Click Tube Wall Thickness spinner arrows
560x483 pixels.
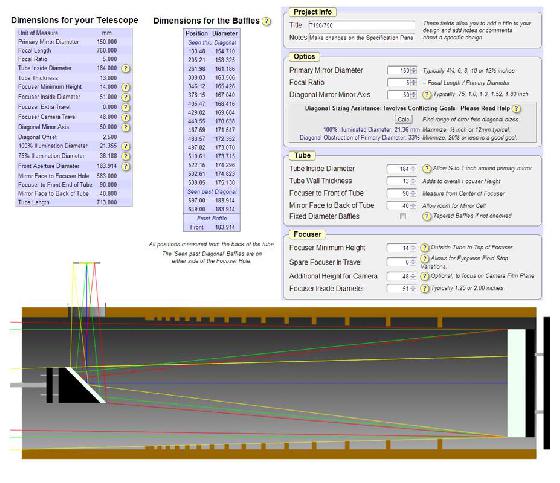413,181
